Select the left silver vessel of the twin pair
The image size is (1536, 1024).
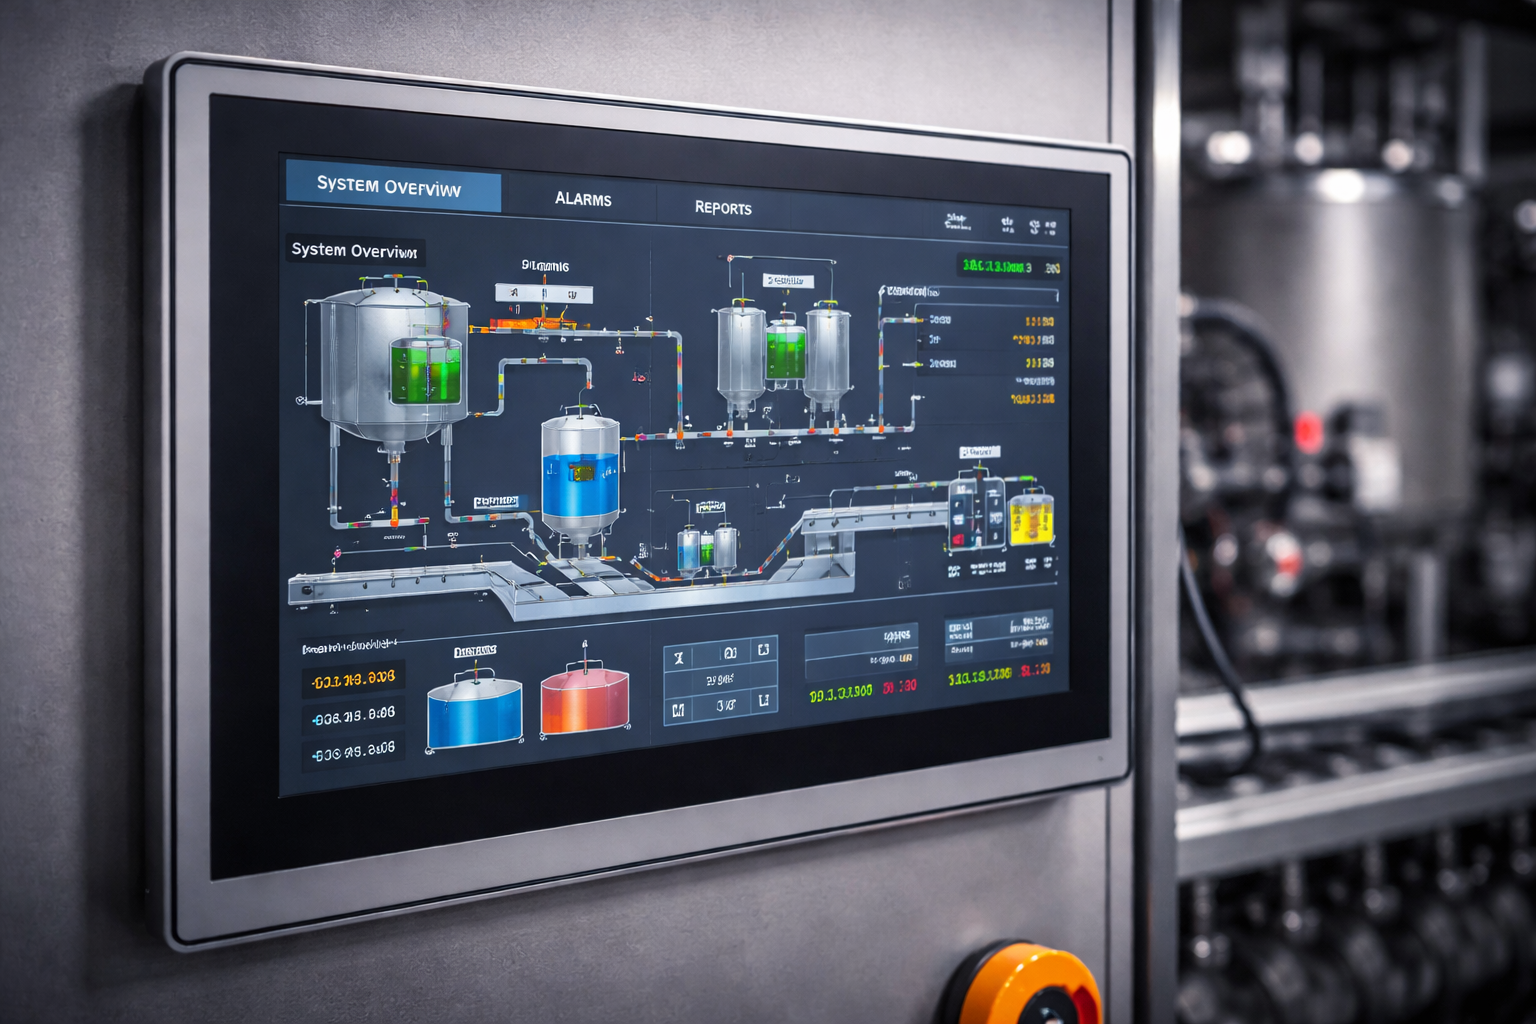click(741, 358)
